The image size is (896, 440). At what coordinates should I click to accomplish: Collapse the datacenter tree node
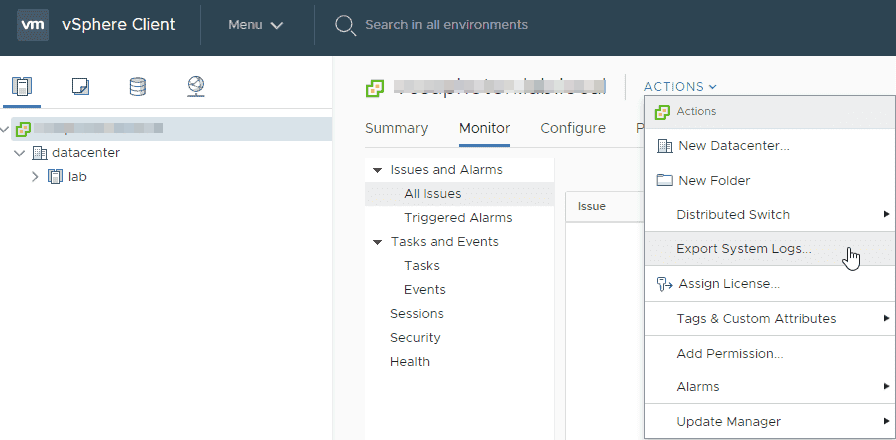click(x=19, y=153)
